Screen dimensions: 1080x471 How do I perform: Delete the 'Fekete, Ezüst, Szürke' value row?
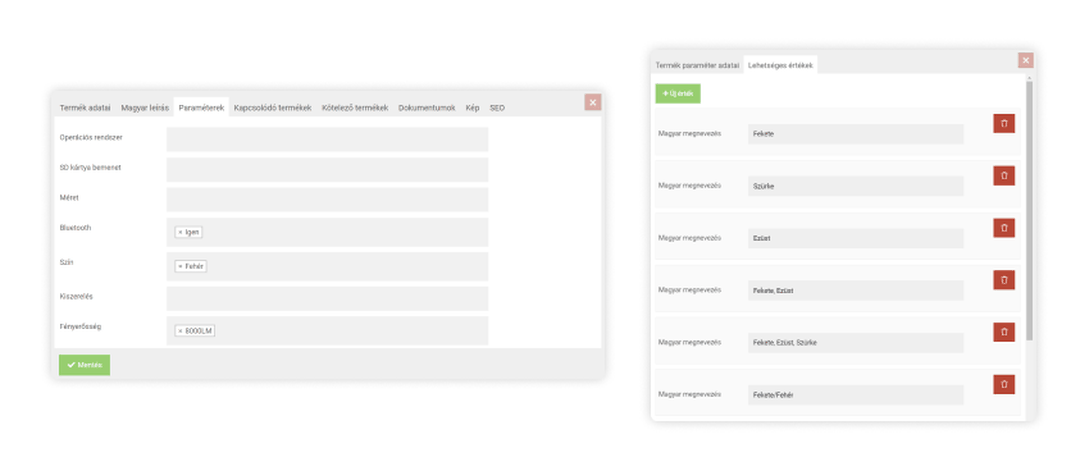pyautogui.click(x=1004, y=332)
